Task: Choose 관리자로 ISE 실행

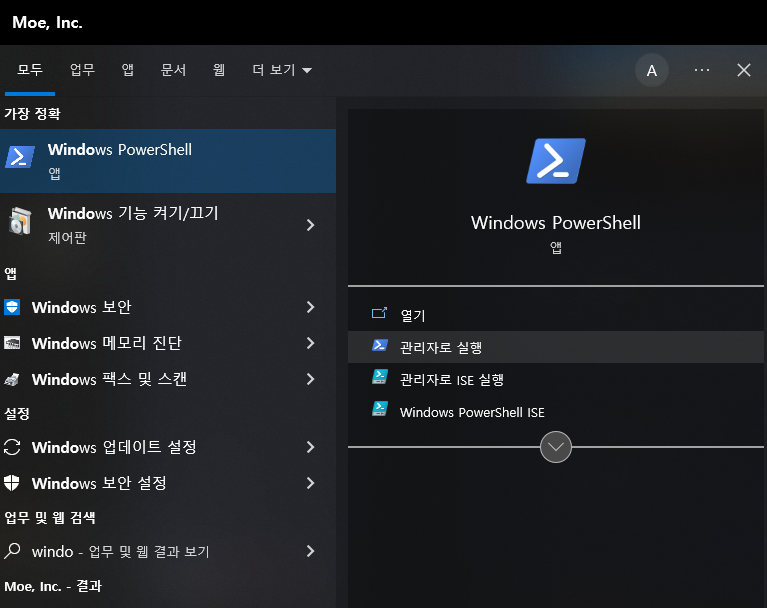Action: pos(556,380)
